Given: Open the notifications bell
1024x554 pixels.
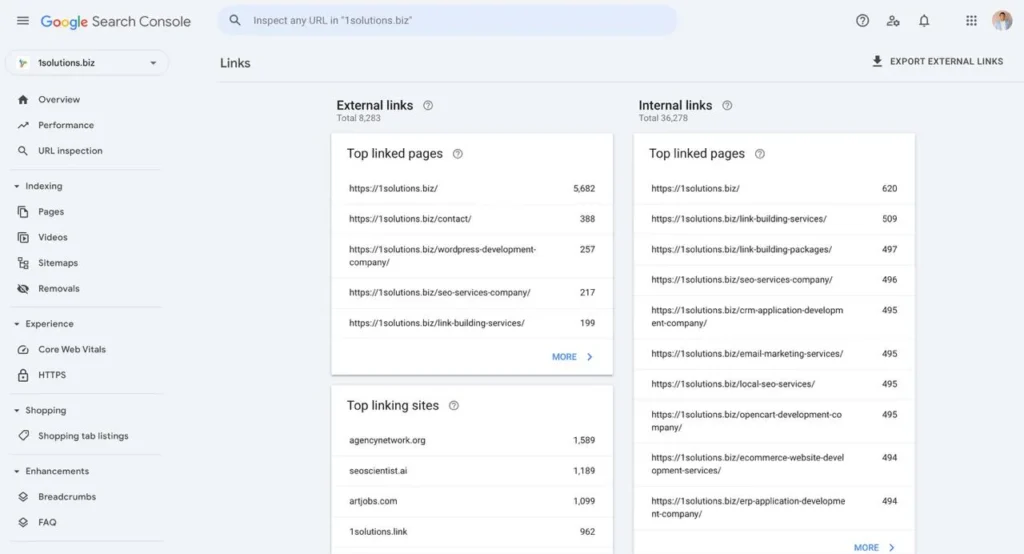Looking at the screenshot, I should tap(924, 21).
